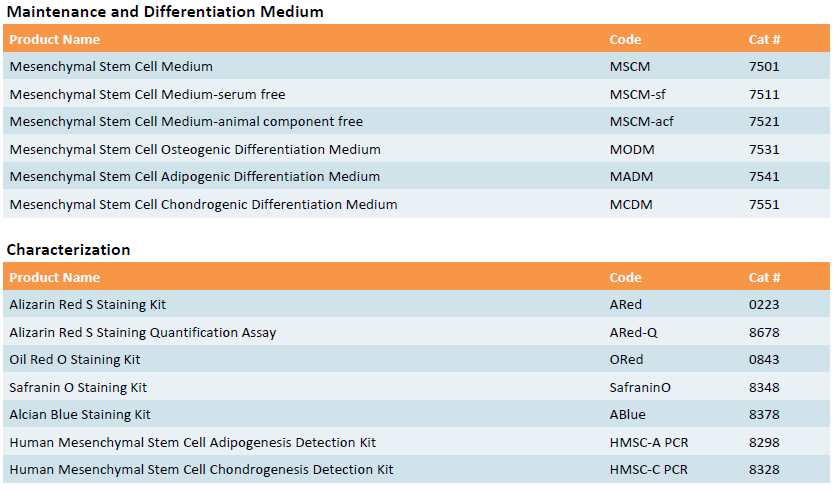Click the Characterization section heading
839x490 pixels.
point(69,250)
